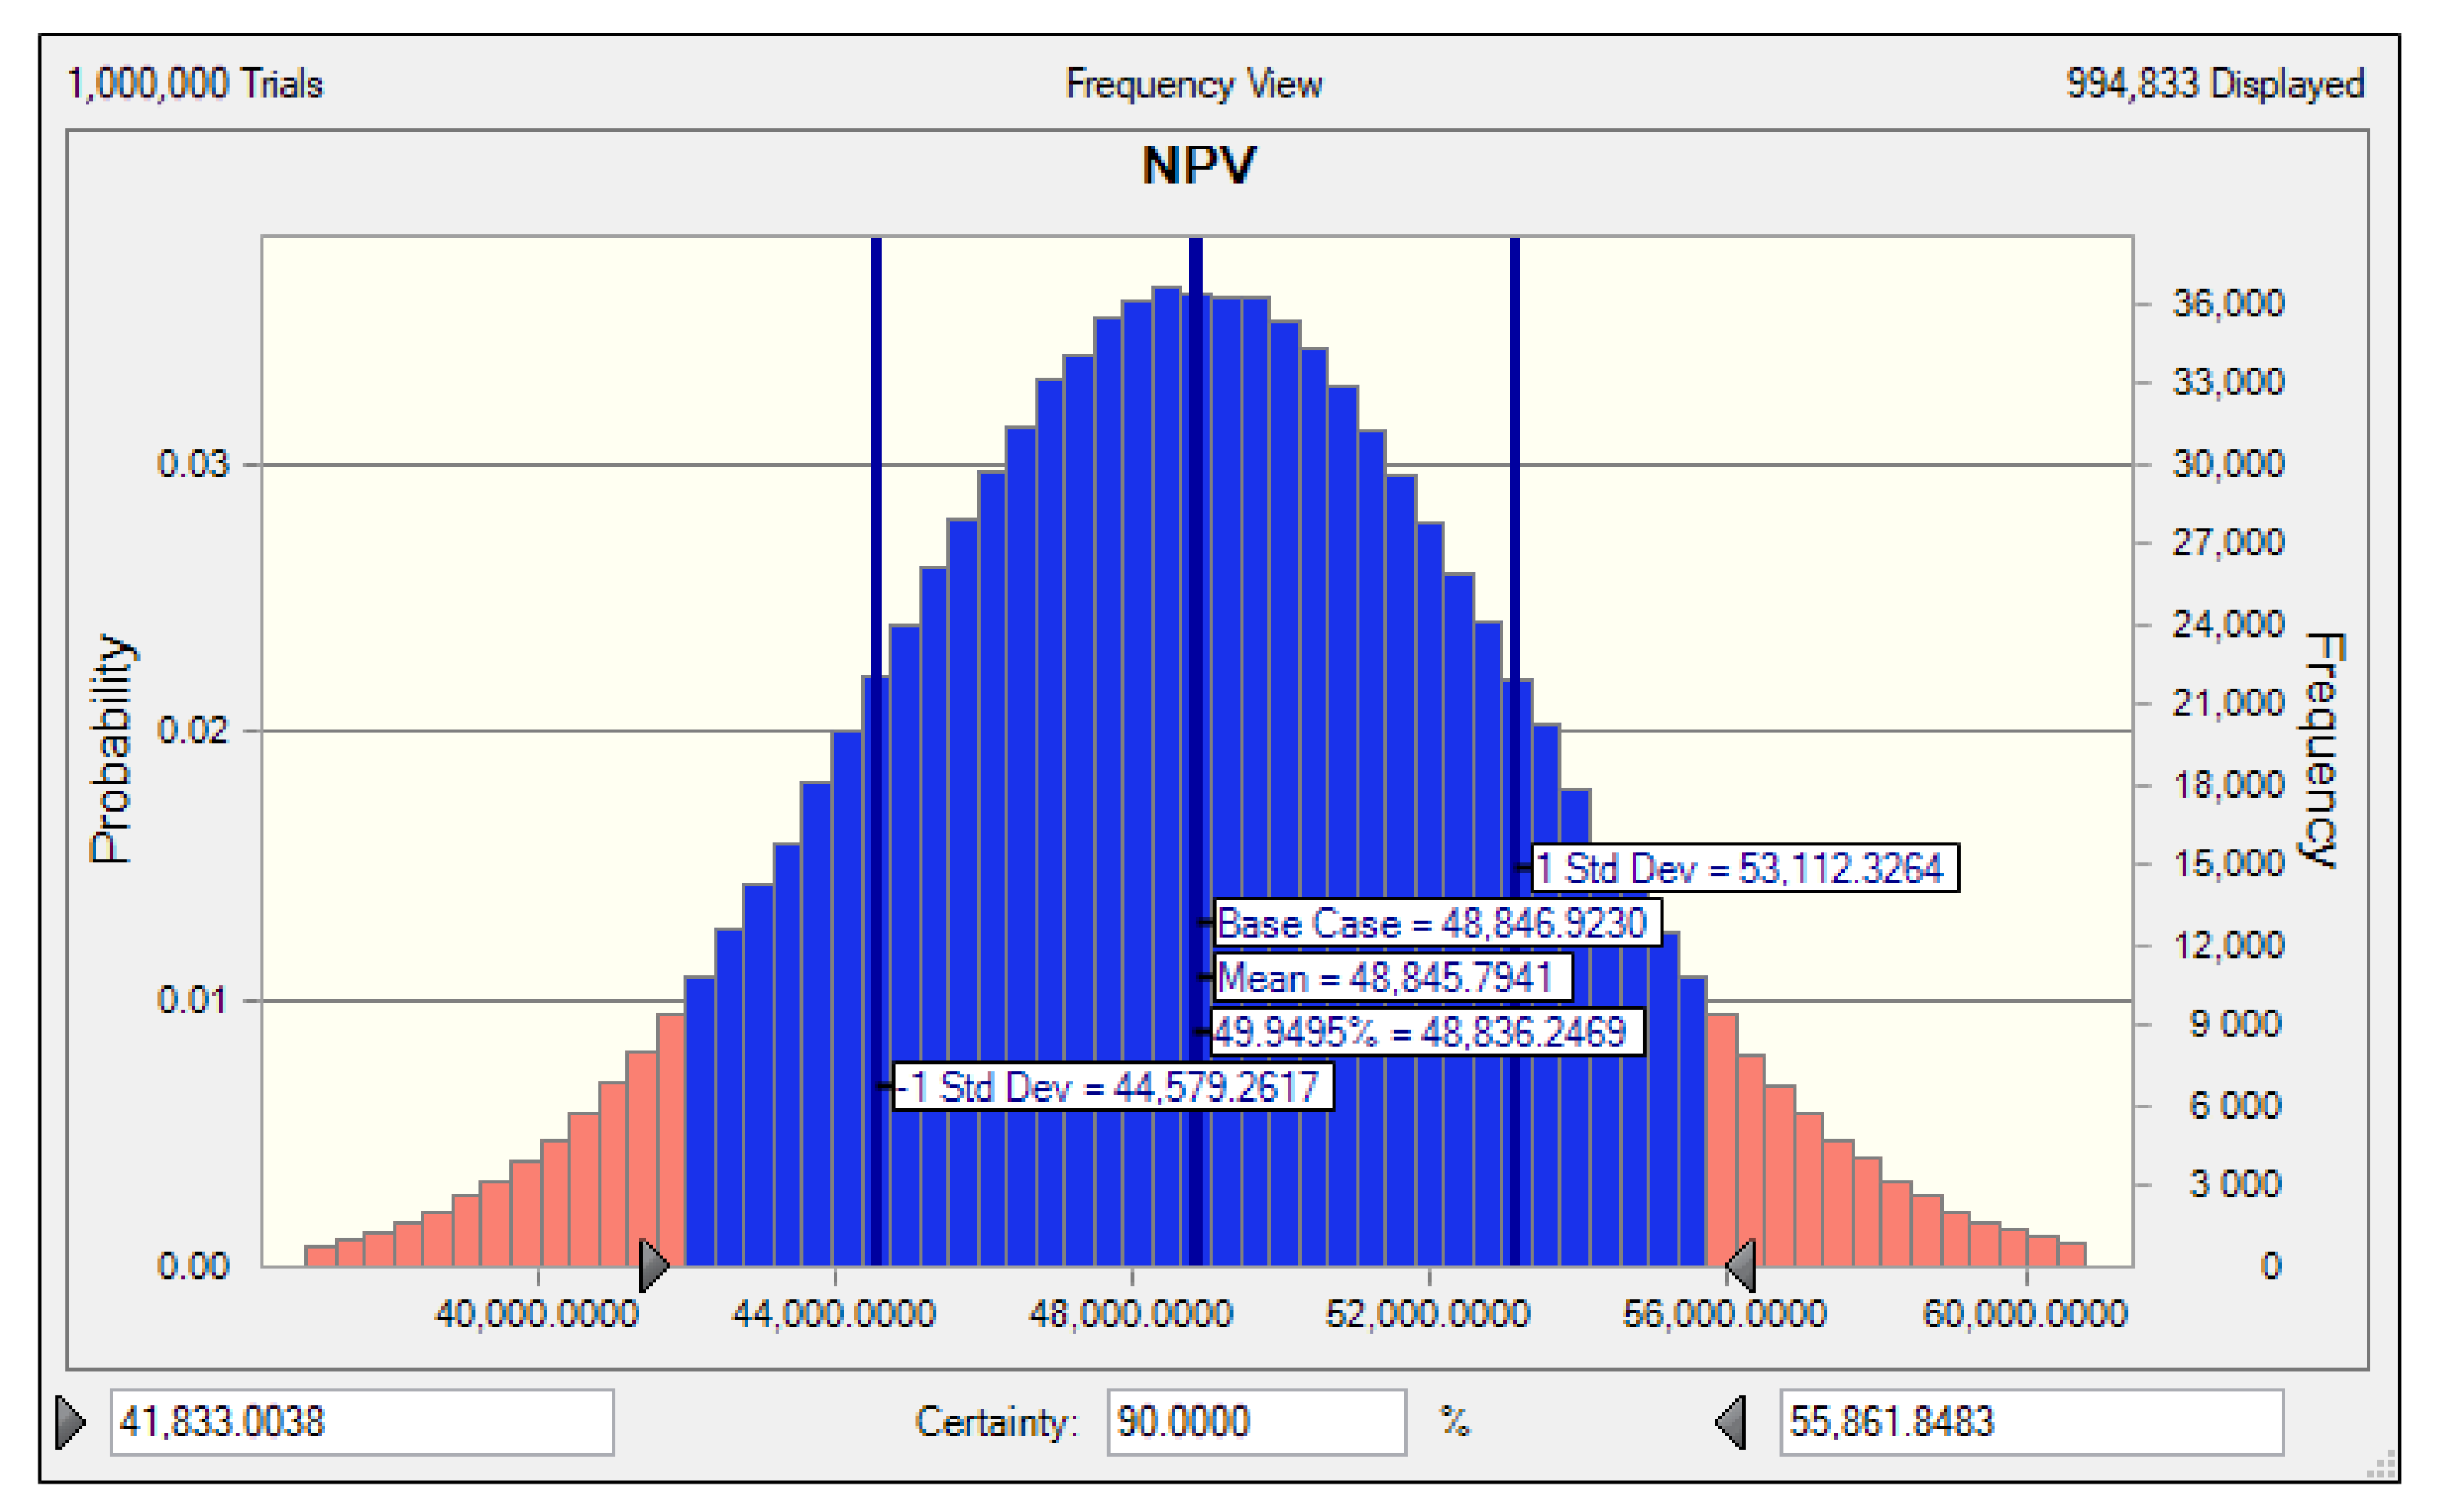Click the left certainty grabber on the chart axis
2437x1512 pixels.
(x=652, y=1265)
